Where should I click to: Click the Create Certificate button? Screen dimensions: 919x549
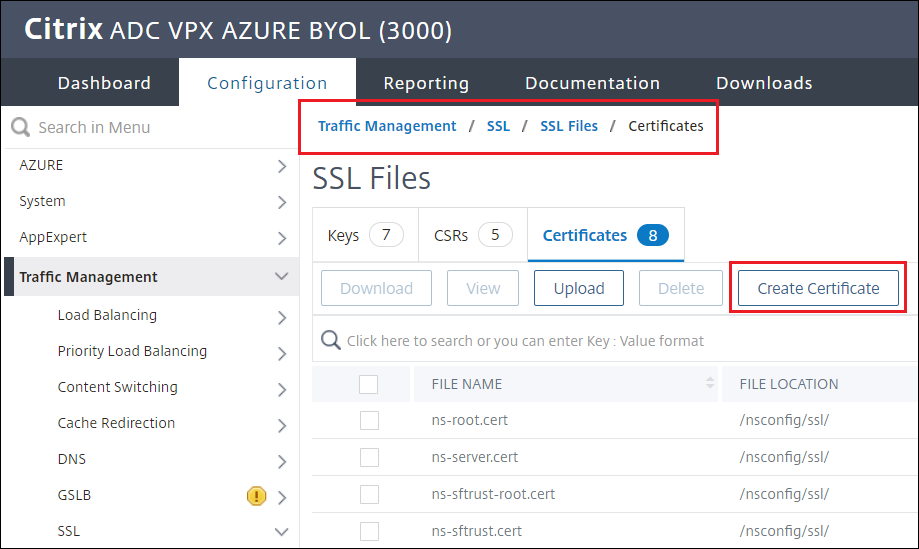[818, 288]
